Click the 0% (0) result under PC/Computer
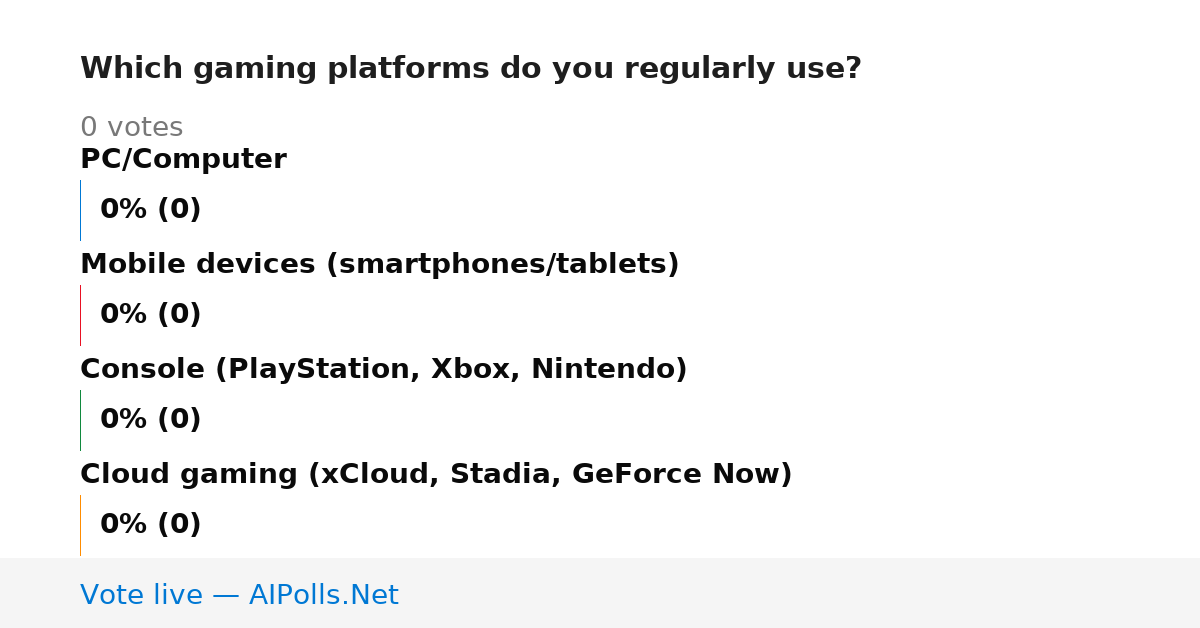Screen dimensions: 1200x628 150,210
